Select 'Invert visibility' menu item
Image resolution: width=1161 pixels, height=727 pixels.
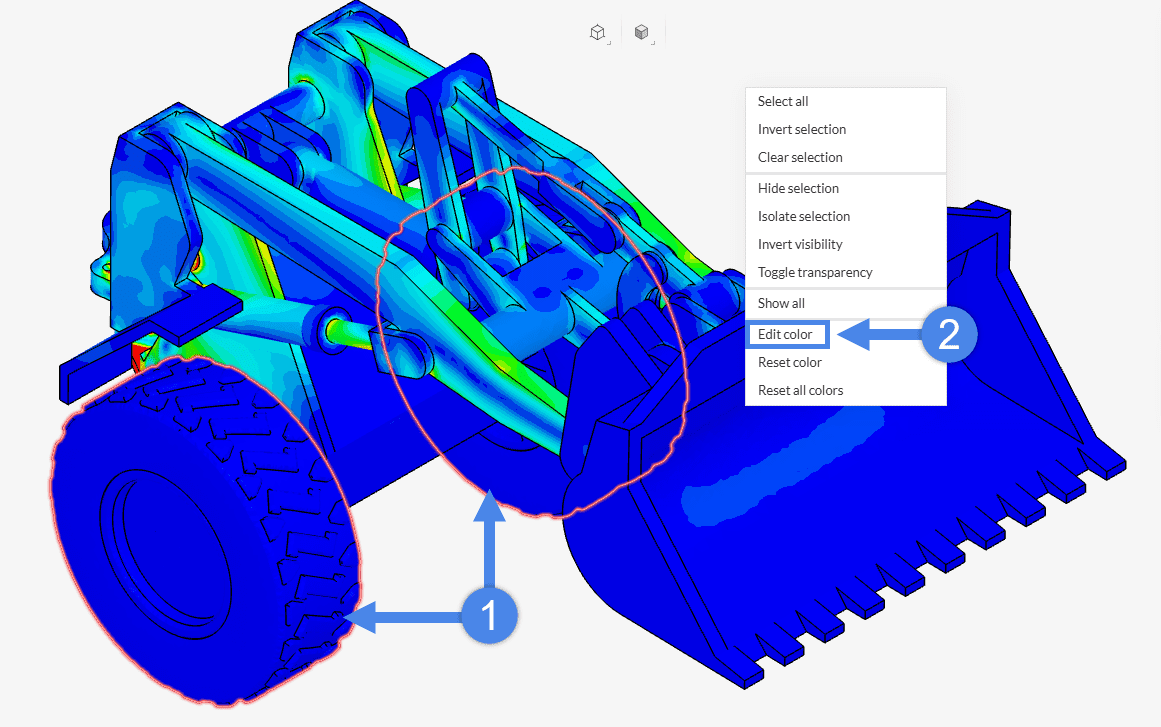pos(800,244)
